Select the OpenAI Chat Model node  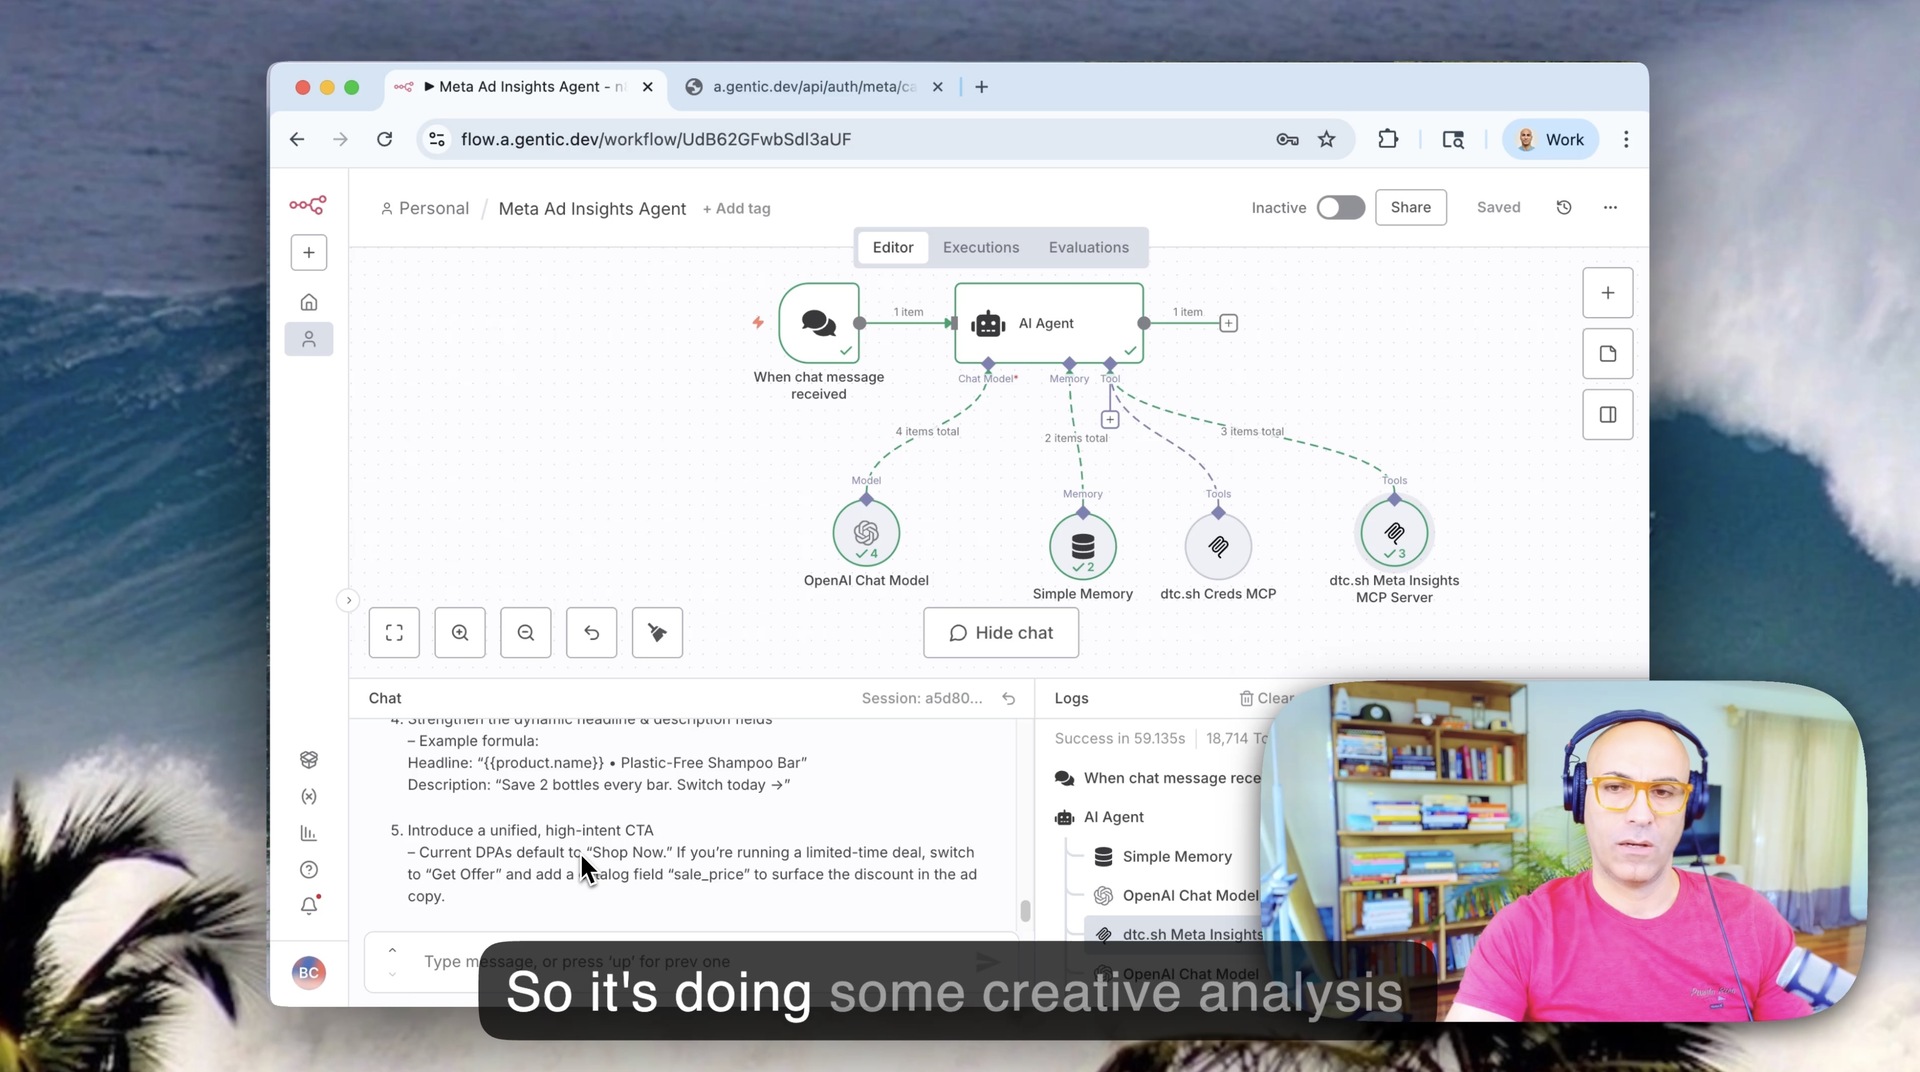[866, 533]
